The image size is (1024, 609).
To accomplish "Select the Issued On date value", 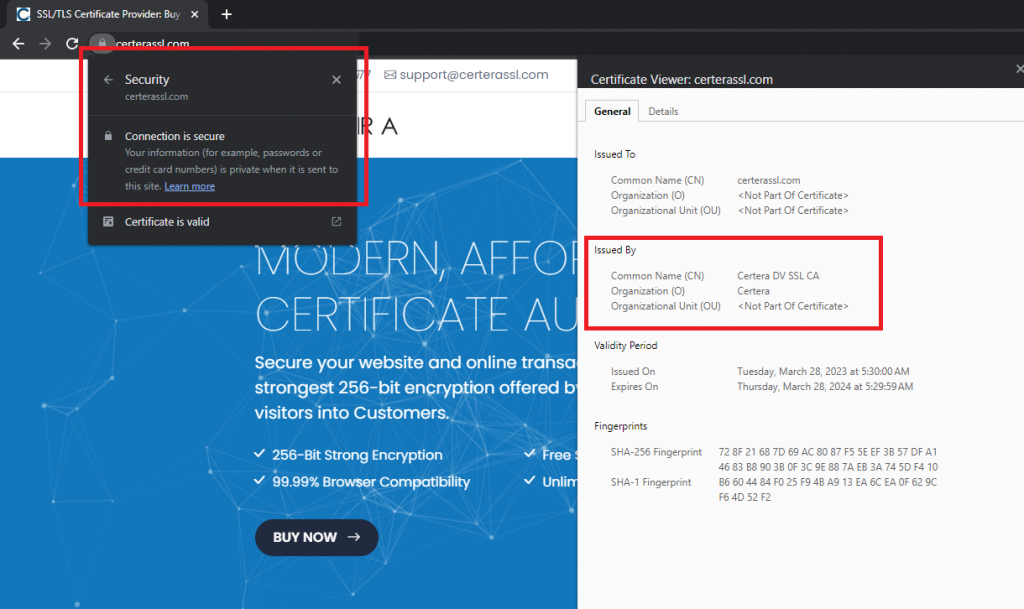I will click(823, 371).
